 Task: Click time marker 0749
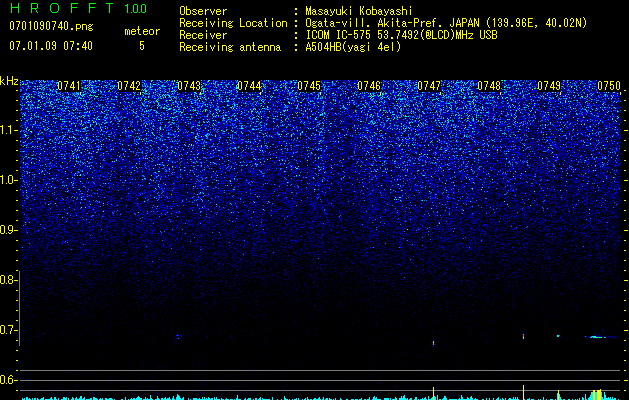pyautogui.click(x=549, y=86)
